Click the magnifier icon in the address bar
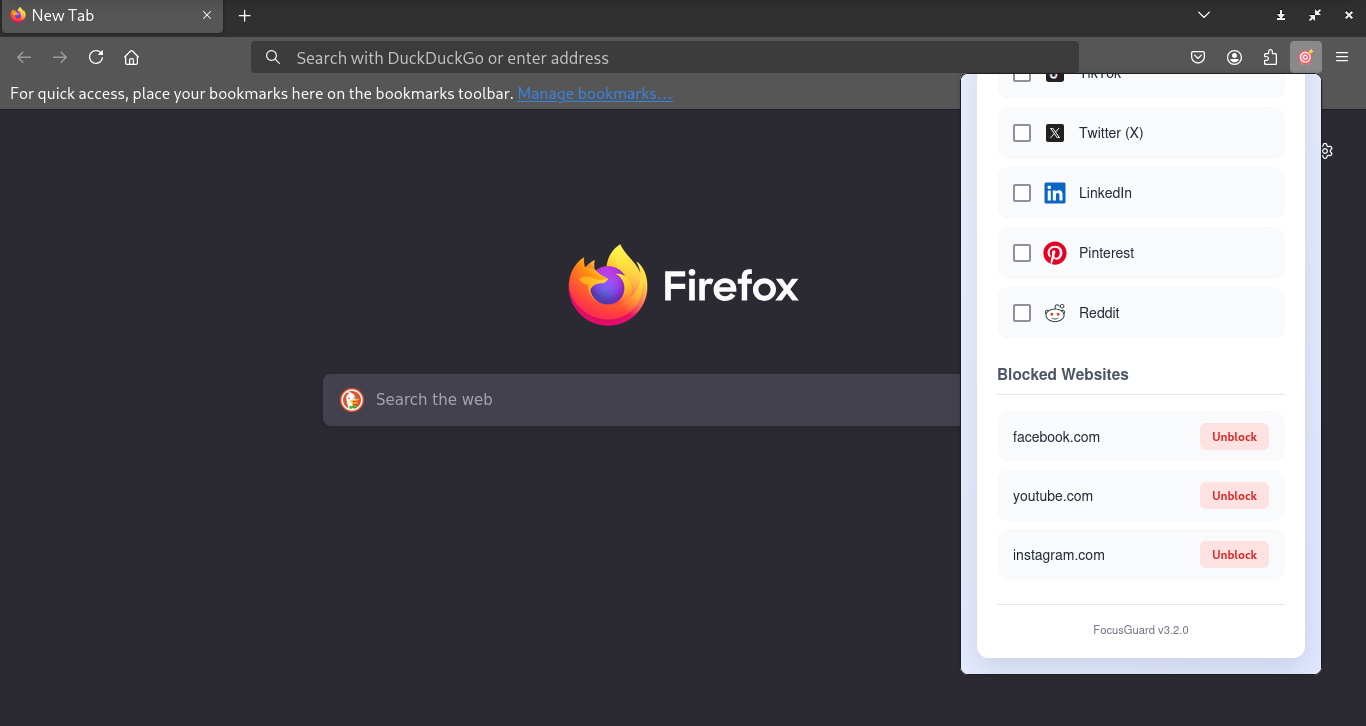The image size is (1366, 726). point(273,58)
